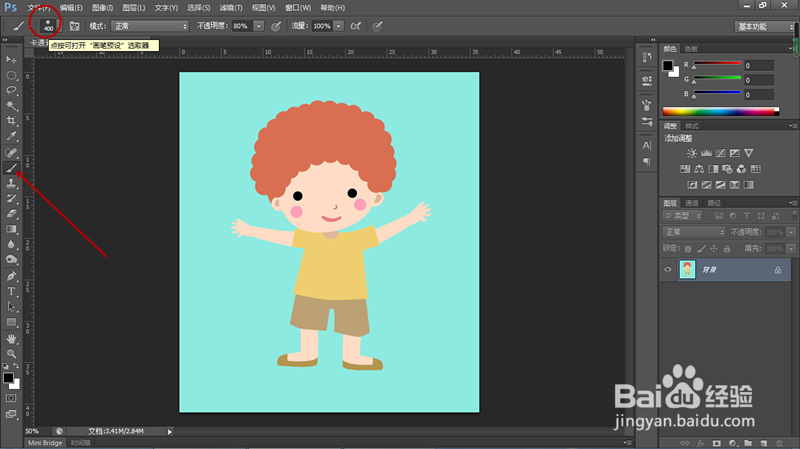Click the 背景 layer thumbnail
Image resolution: width=800 pixels, height=449 pixels.
(x=687, y=269)
